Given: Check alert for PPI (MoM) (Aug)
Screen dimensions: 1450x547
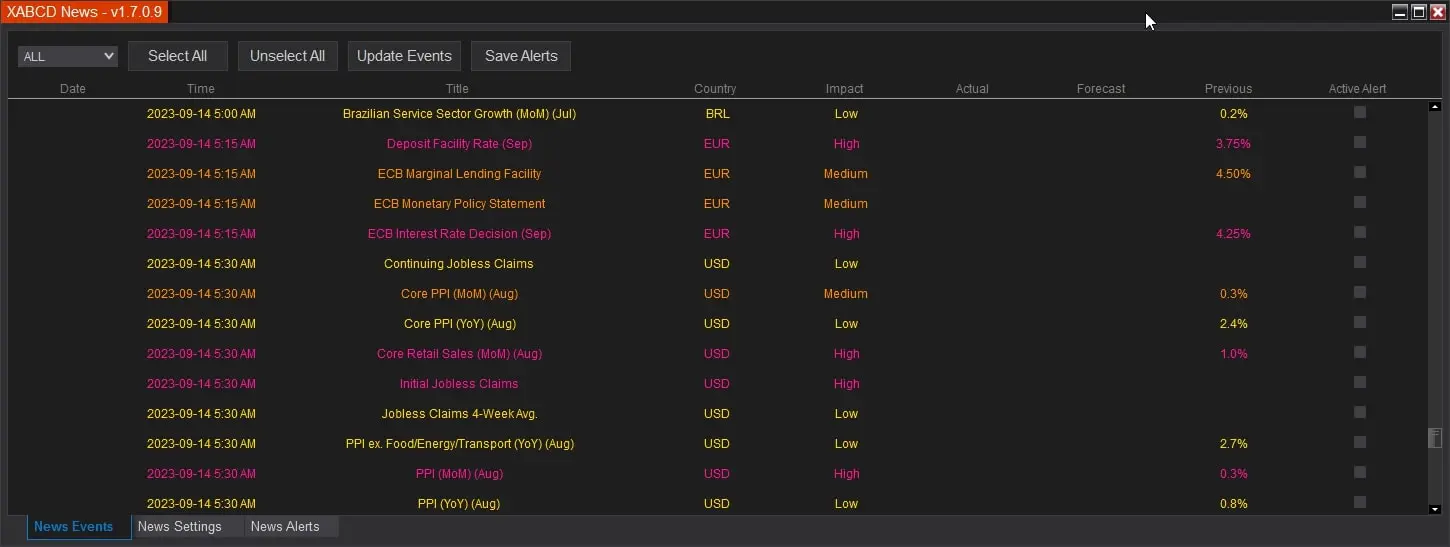Looking at the screenshot, I should click(x=1360, y=472).
